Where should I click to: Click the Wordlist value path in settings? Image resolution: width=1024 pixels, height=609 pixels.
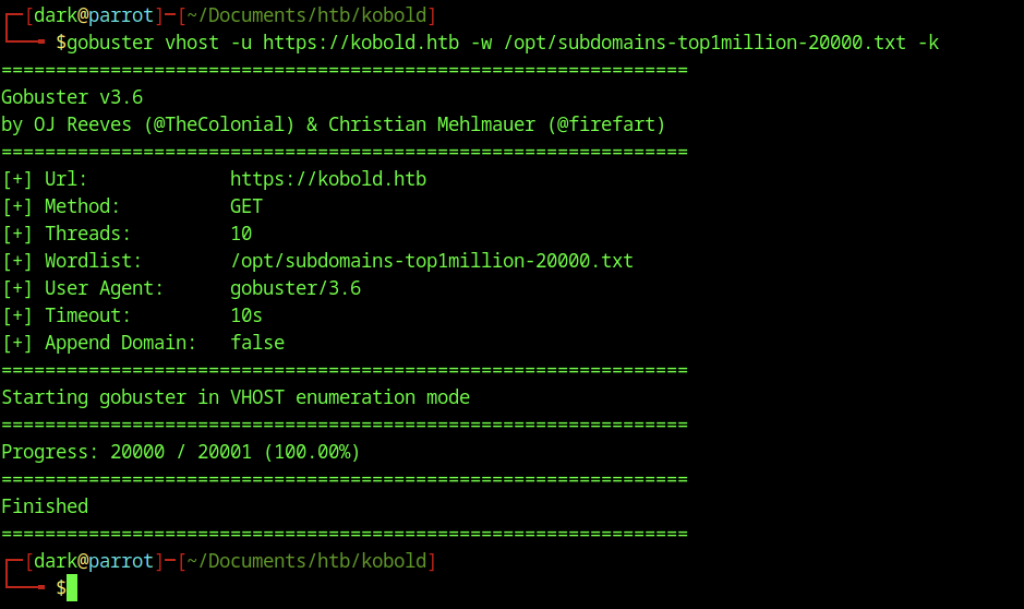pyautogui.click(x=432, y=261)
